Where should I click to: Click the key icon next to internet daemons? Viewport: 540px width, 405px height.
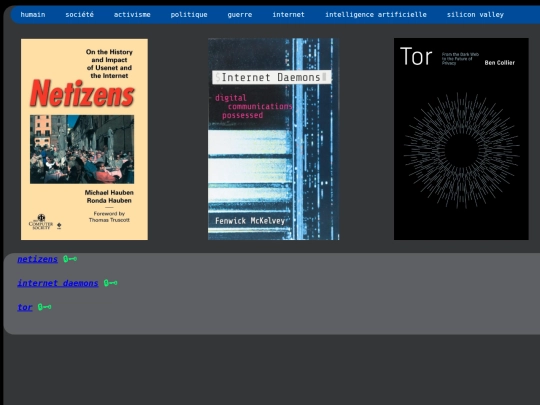click(x=111, y=283)
